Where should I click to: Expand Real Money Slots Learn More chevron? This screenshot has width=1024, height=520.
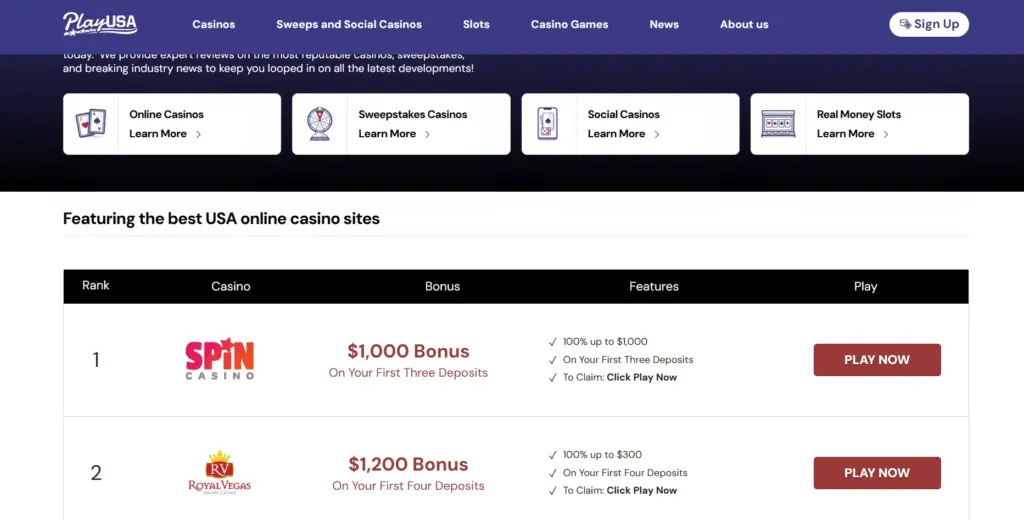click(x=886, y=134)
